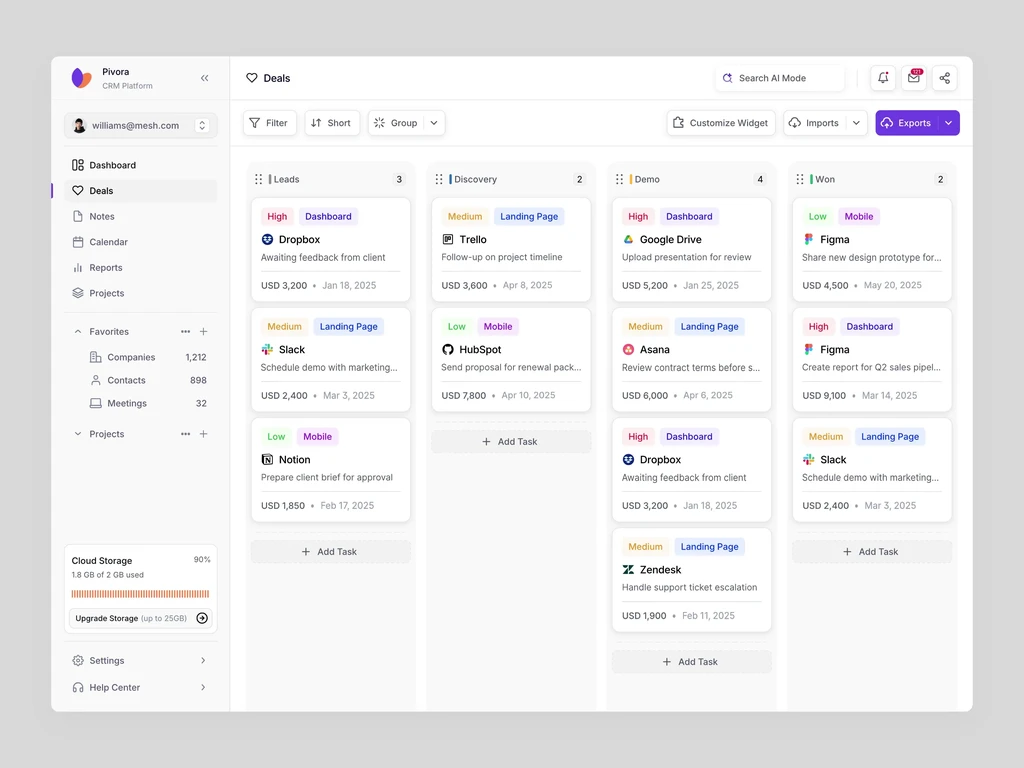
Task: Open the Exports dropdown arrow
Action: click(948, 123)
